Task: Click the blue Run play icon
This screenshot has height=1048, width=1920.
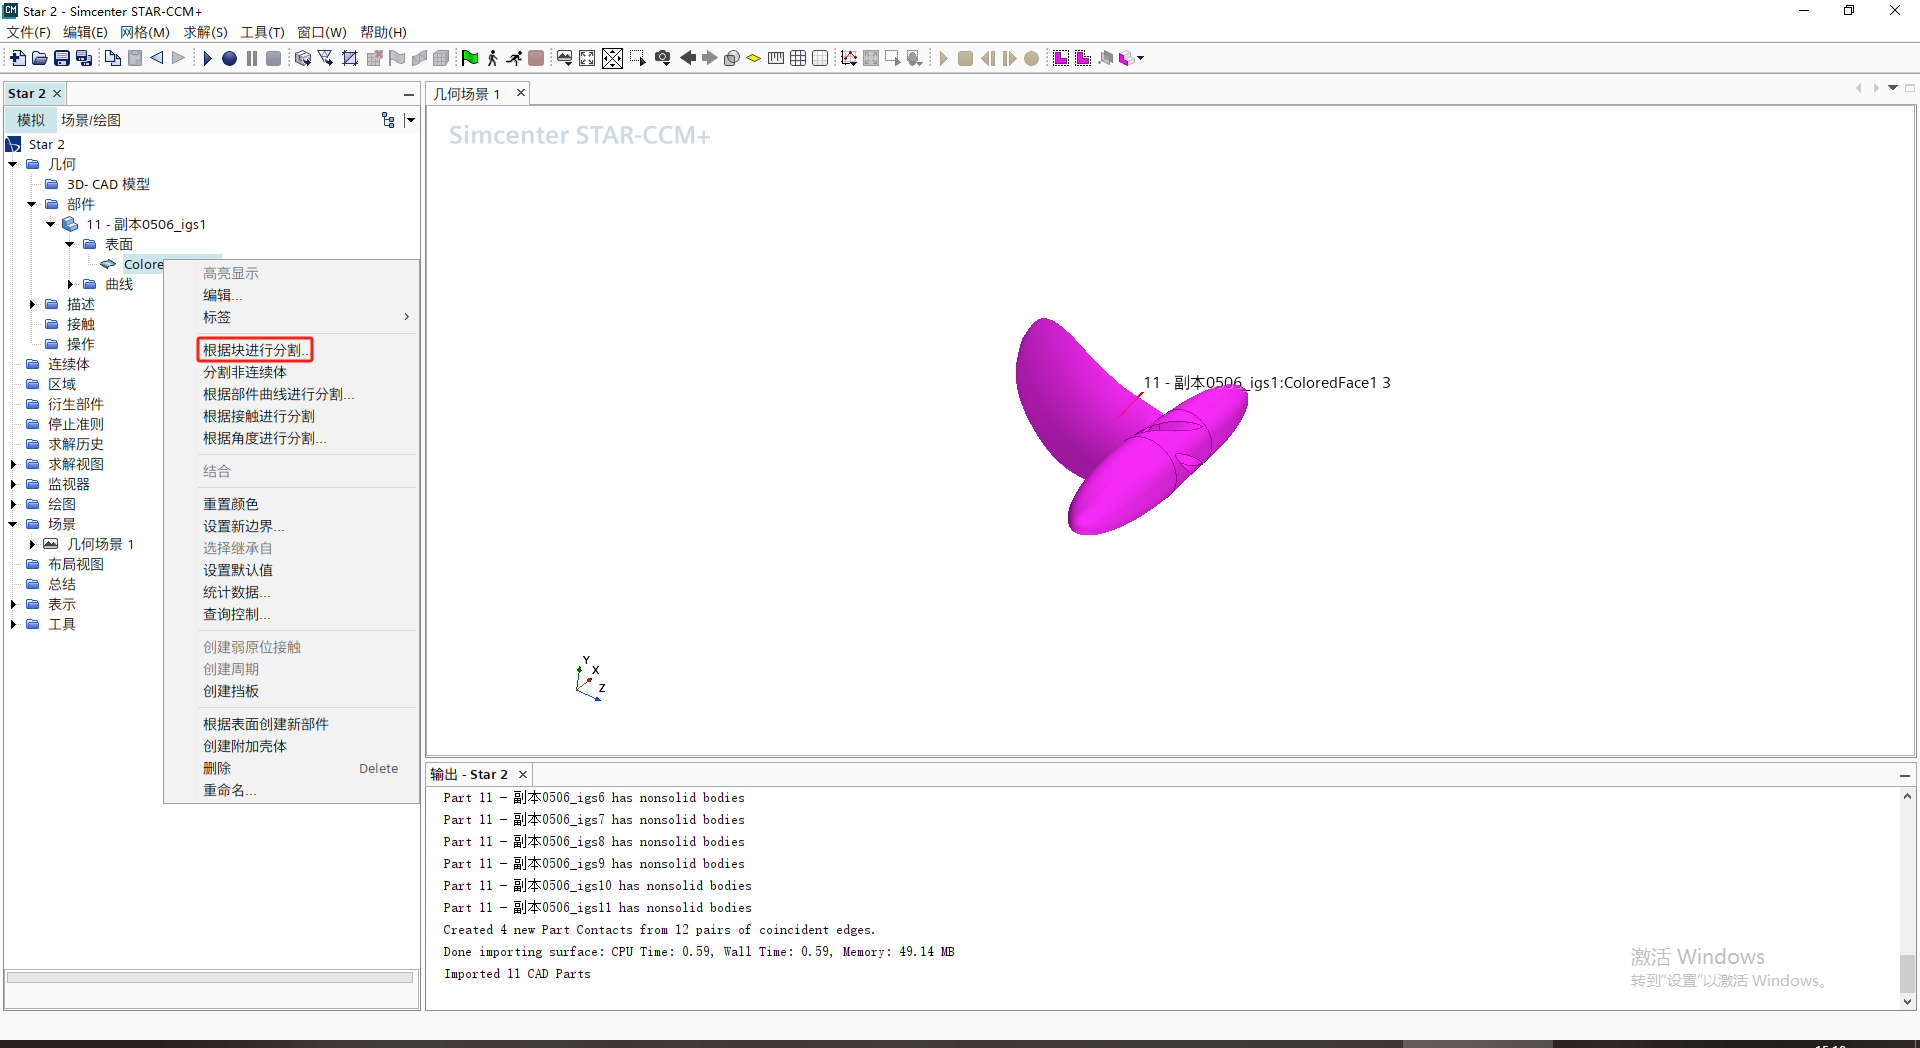Action: (207, 58)
